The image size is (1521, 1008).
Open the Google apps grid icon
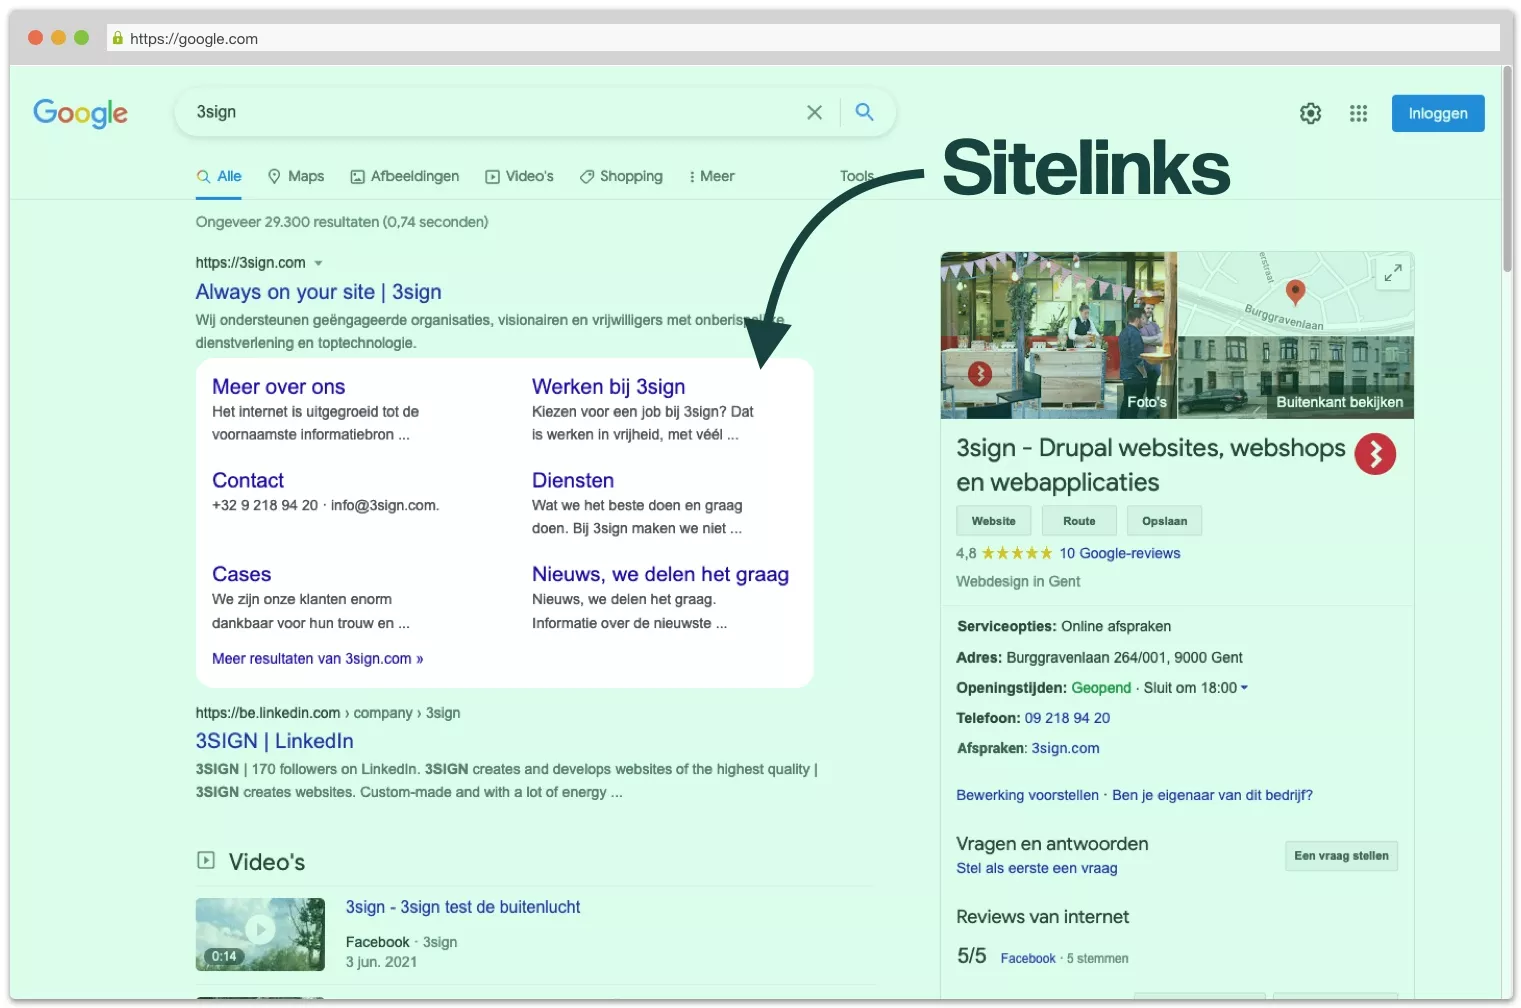point(1358,114)
